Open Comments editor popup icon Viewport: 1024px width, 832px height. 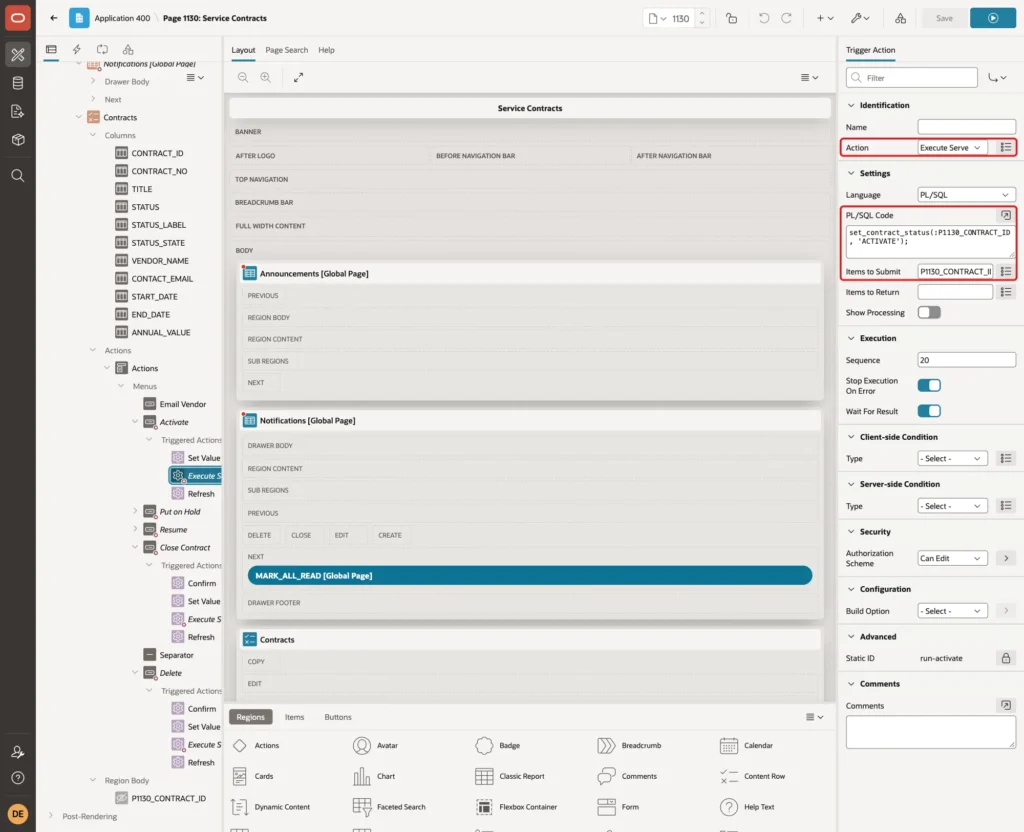click(1006, 705)
